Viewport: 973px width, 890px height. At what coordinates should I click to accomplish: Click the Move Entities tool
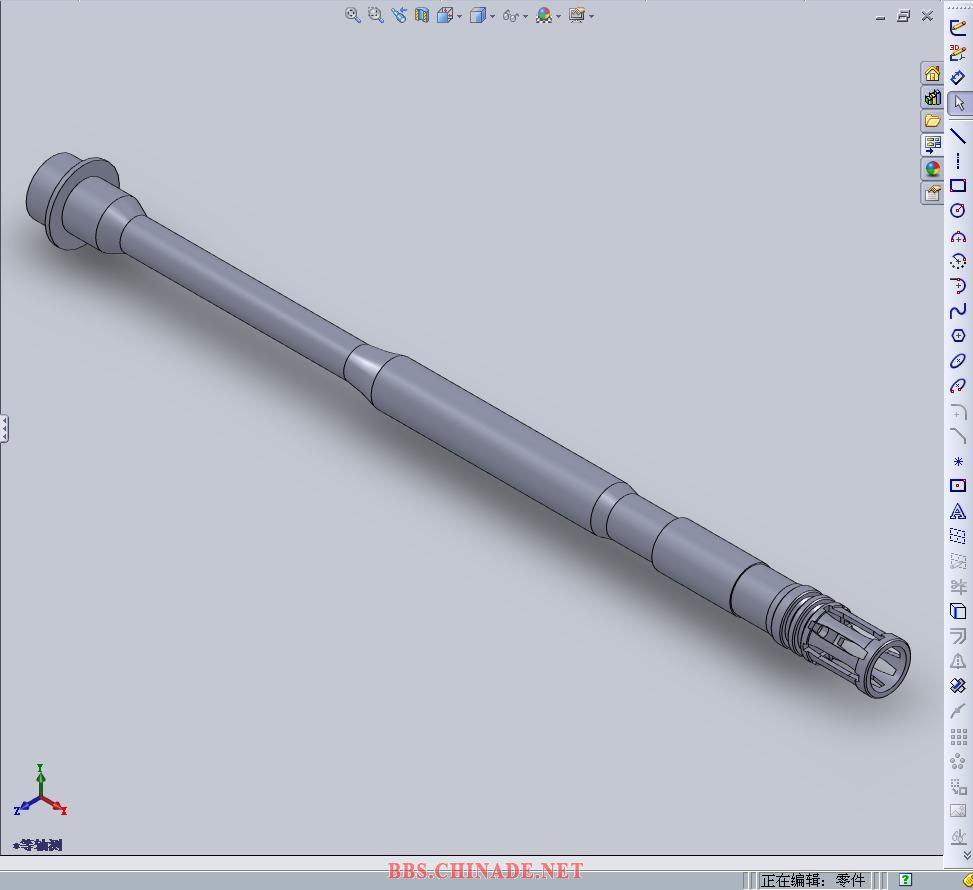tap(958, 787)
